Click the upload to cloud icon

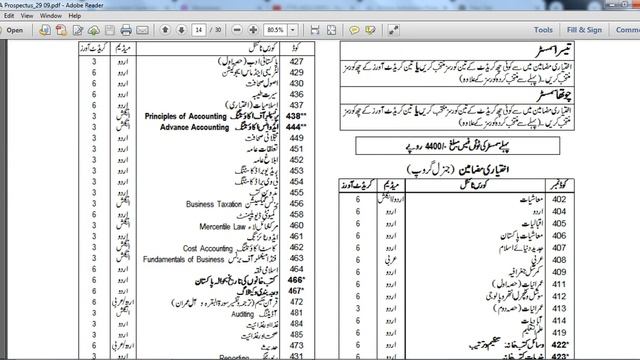(x=94, y=30)
